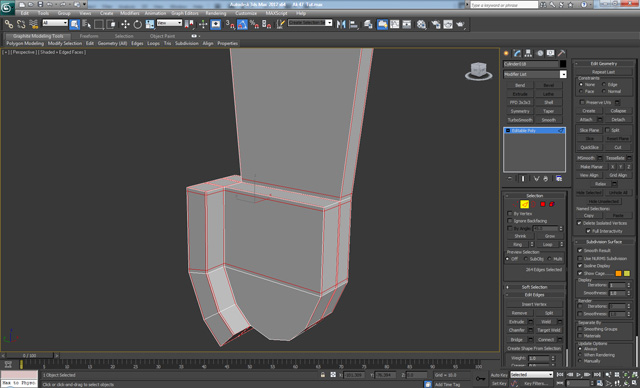
Task: Collapse the Subdivision Surface rollout
Action: point(604,242)
